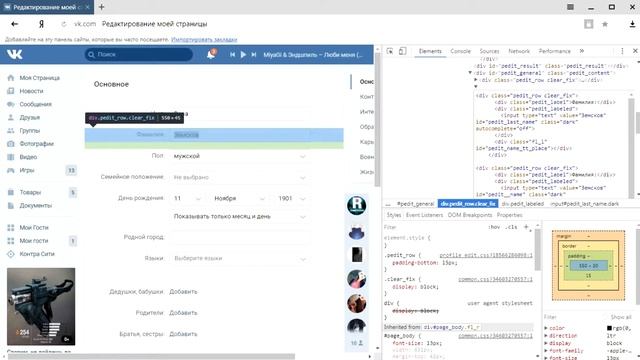The image size is (640, 360).
Task: Switch to the Elements DevTools tab
Action: click(x=430, y=51)
